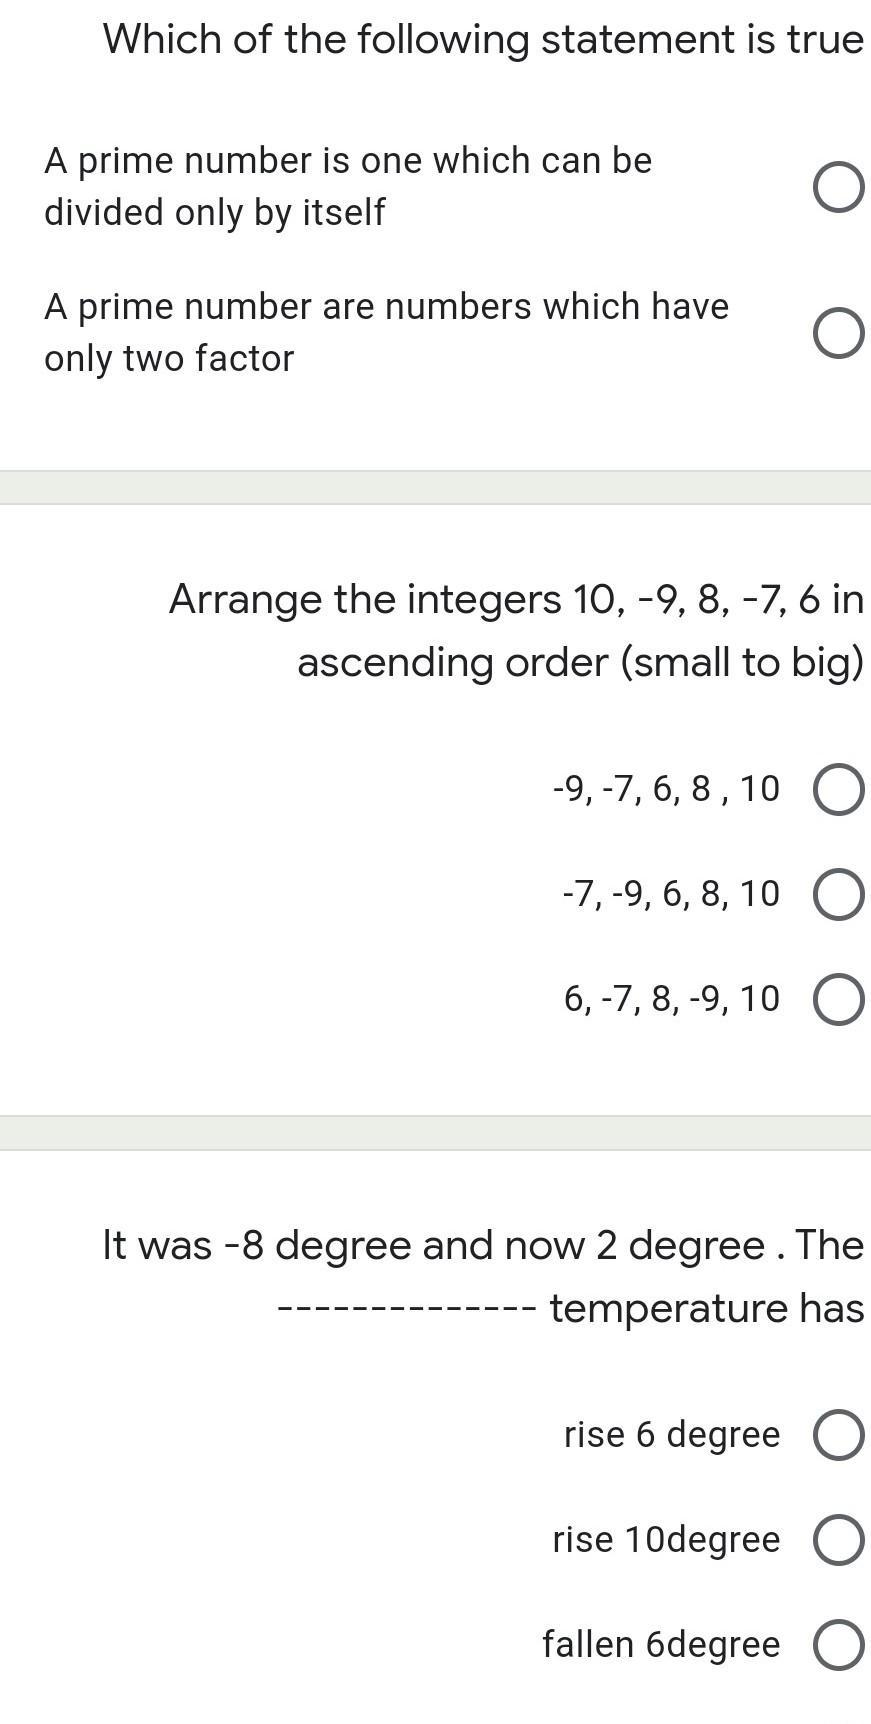
Task: Click the option text '-9, -7, 6, 8 , 10'
Action: pos(666,789)
